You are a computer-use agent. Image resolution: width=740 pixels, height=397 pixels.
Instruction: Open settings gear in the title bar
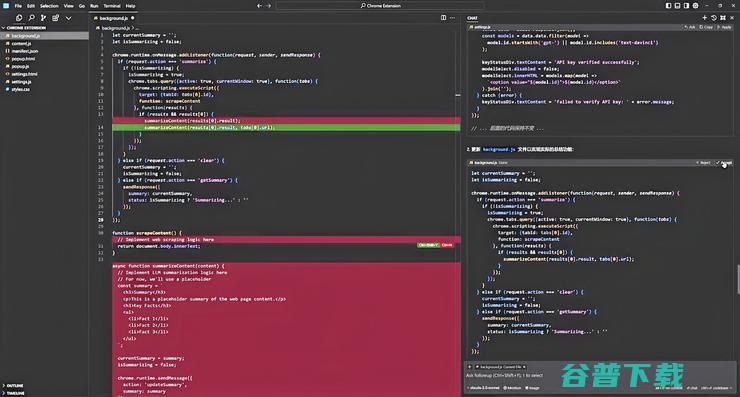(695, 6)
